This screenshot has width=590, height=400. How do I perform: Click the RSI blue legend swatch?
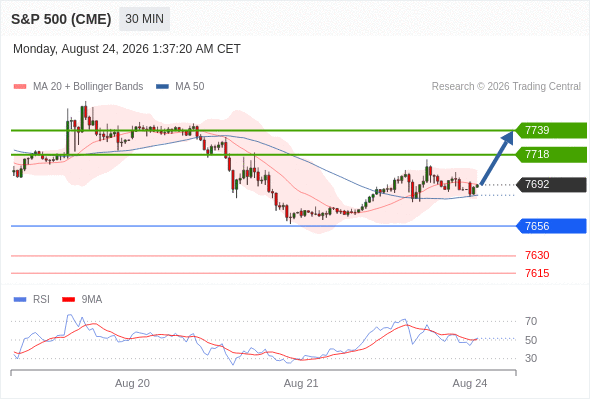[x=20, y=300]
